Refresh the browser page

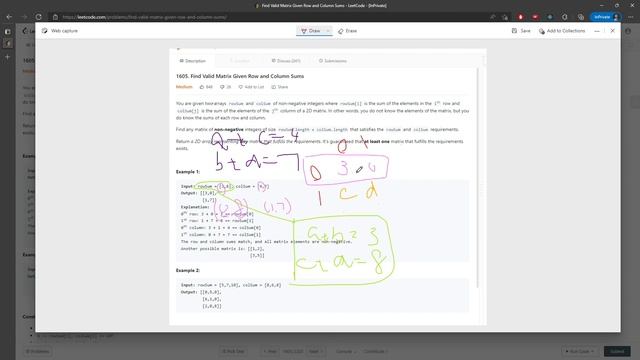click(39, 17)
